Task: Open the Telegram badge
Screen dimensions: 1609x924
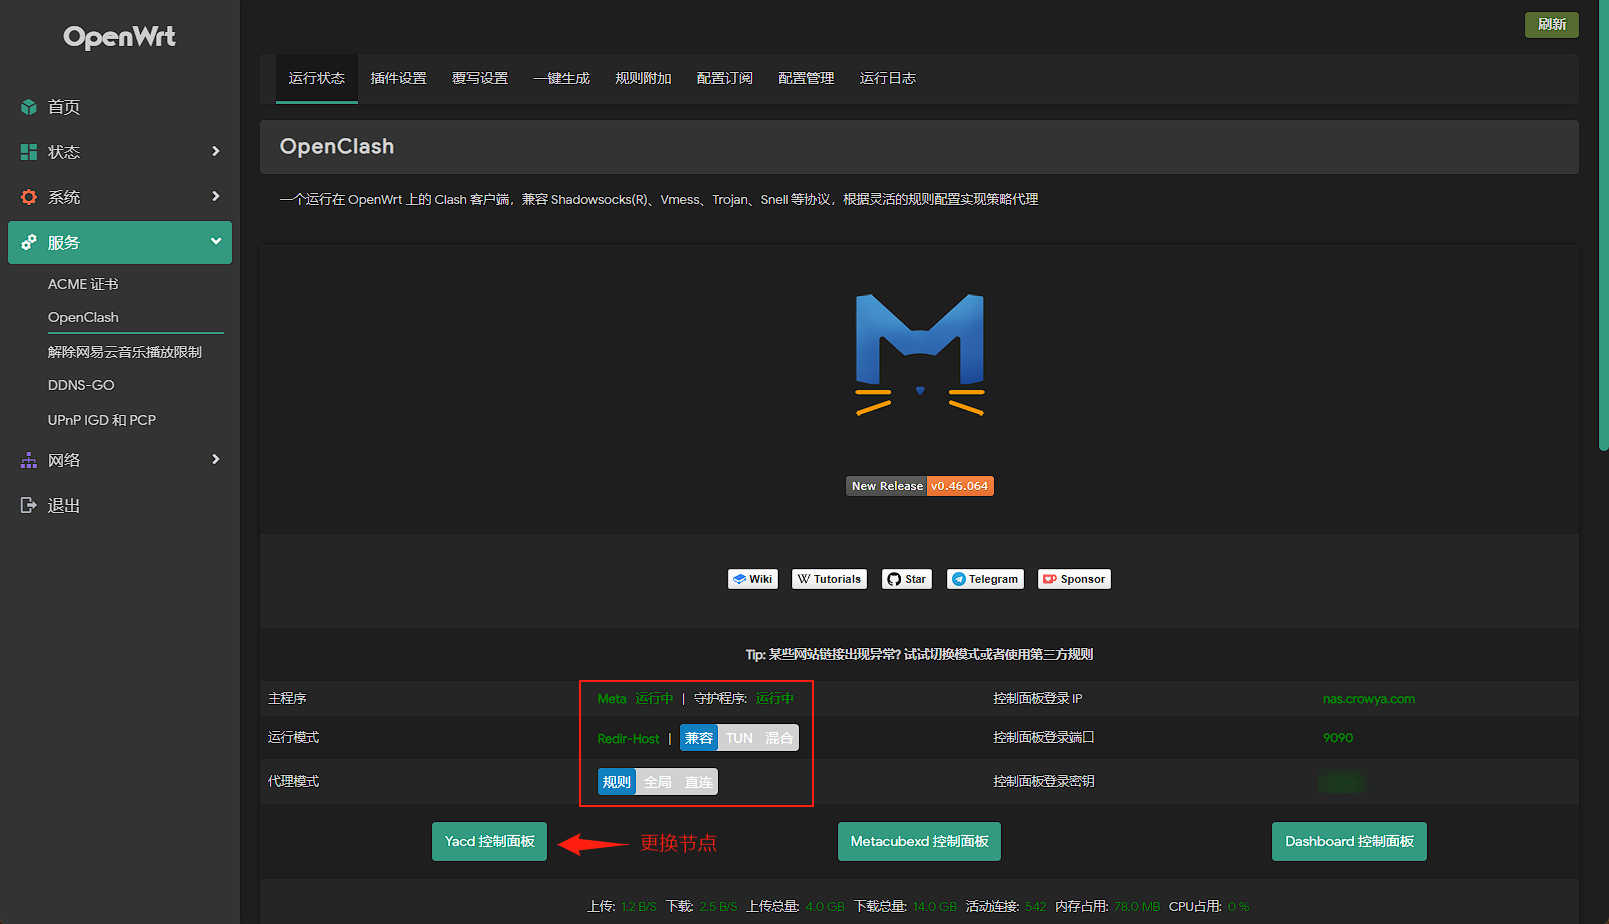Action: 985,579
